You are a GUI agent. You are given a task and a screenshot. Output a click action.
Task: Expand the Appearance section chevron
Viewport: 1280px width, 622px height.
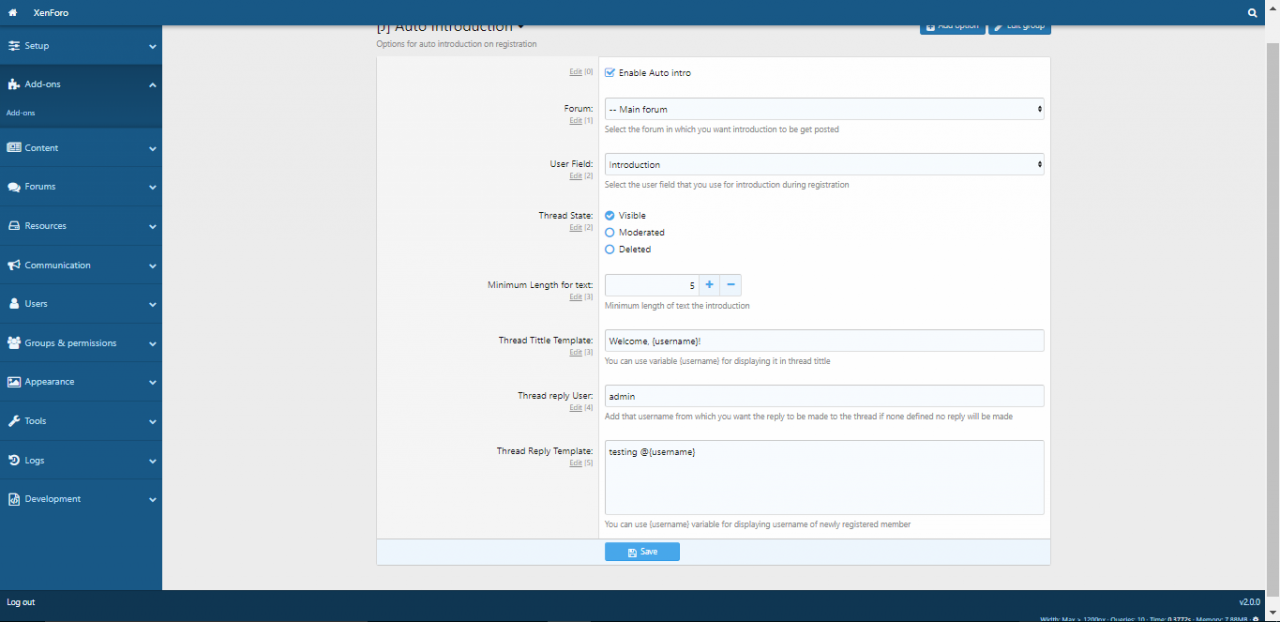(x=152, y=382)
